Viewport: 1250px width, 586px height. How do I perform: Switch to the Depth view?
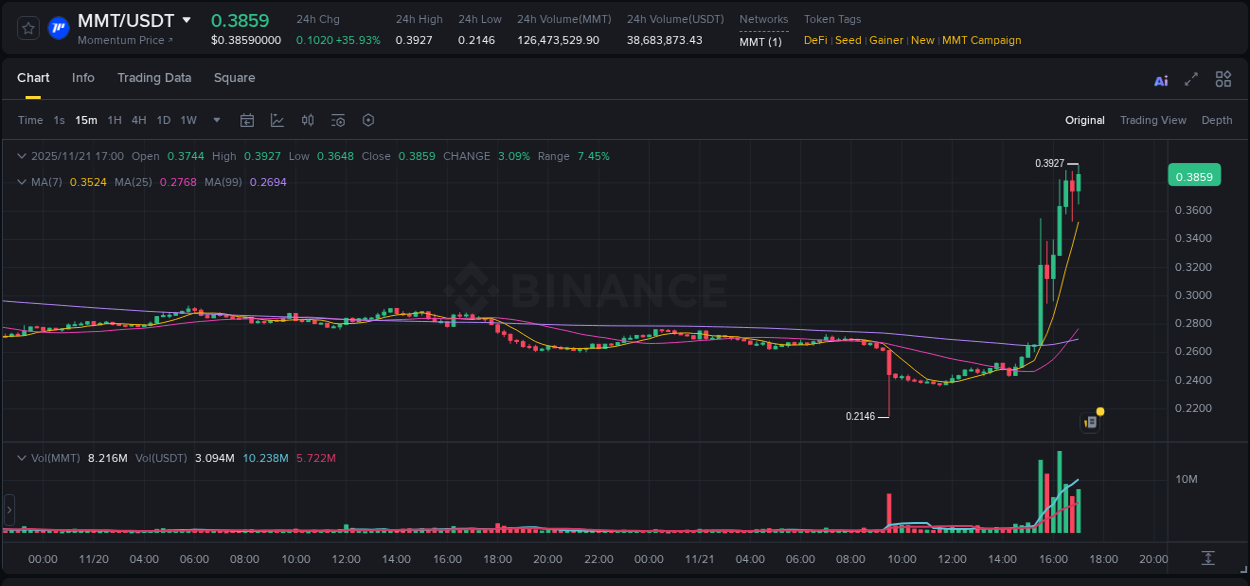(1217, 120)
